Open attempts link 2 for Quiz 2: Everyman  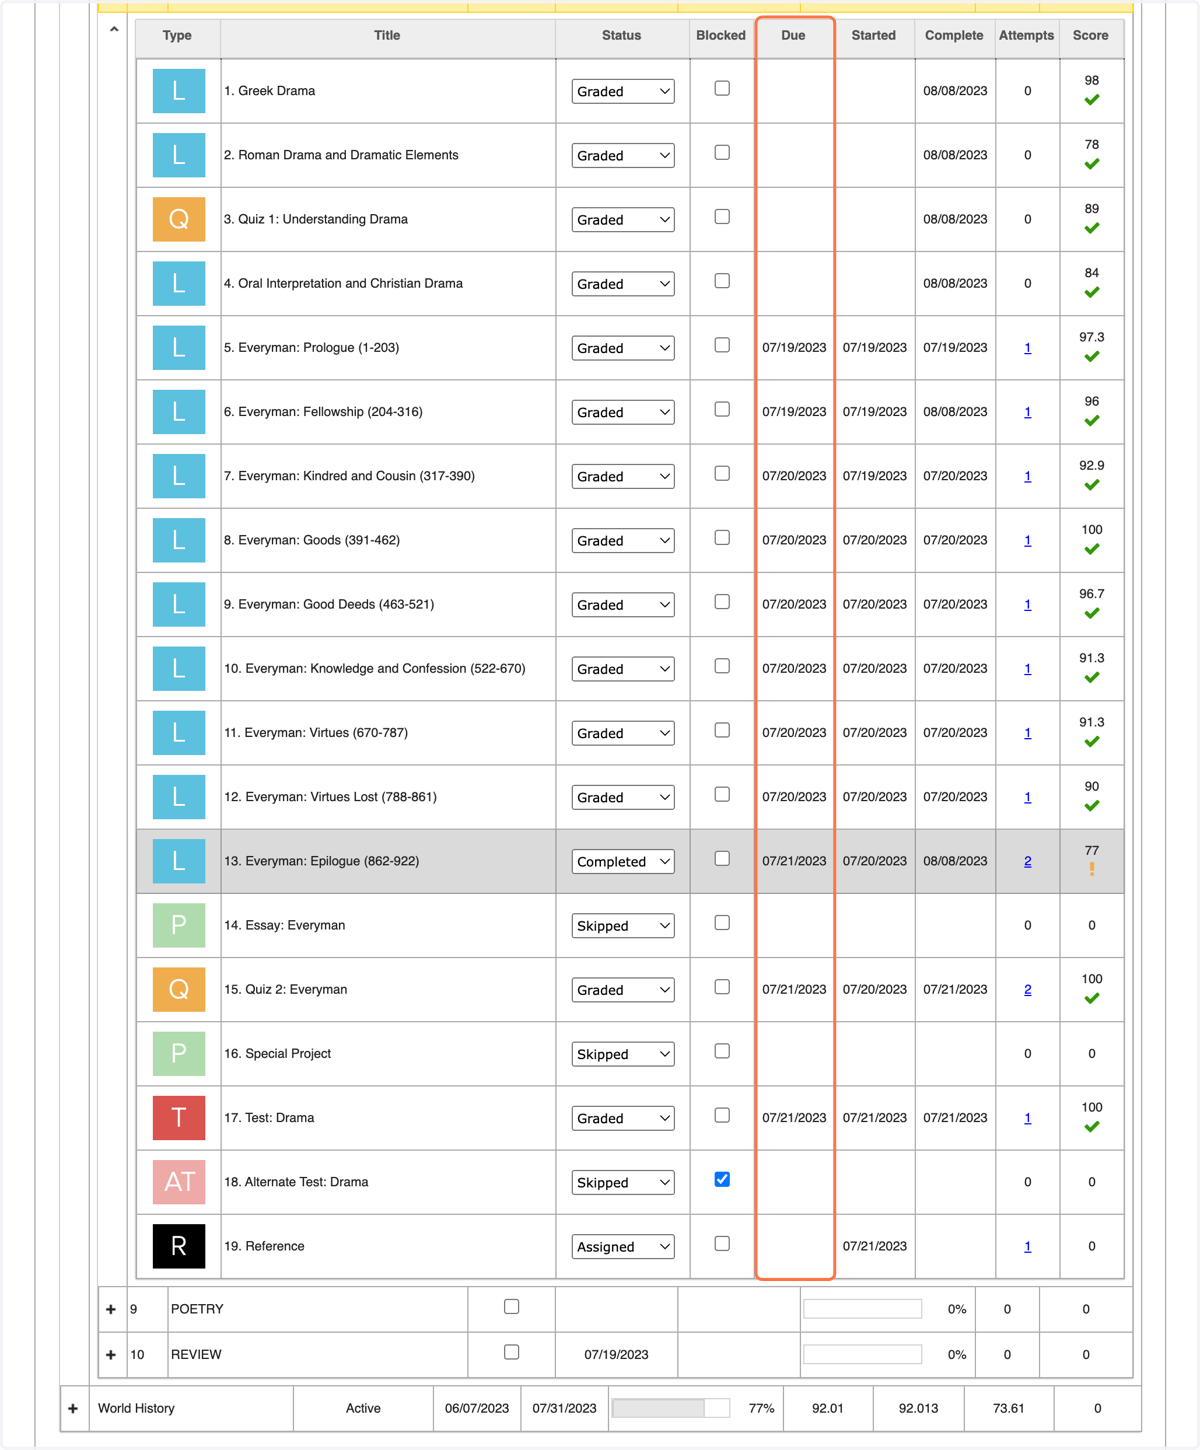point(1027,990)
